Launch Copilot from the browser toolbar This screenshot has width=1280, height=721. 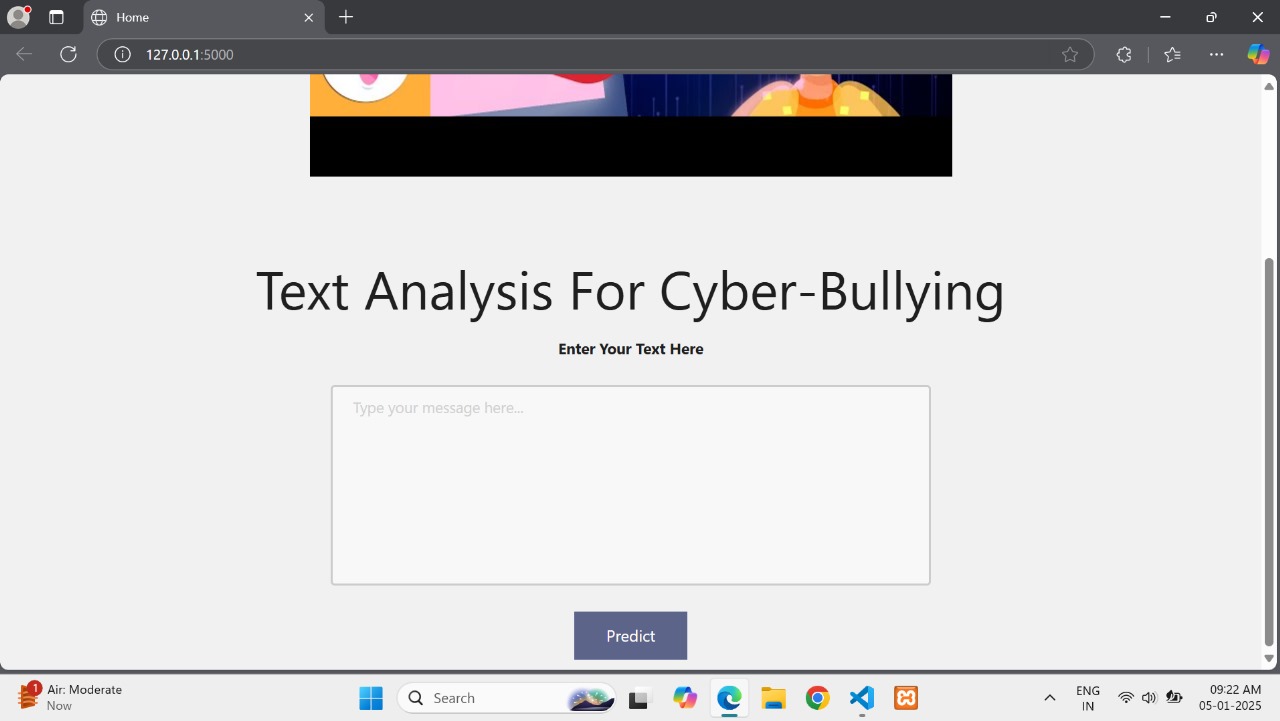[x=1258, y=54]
